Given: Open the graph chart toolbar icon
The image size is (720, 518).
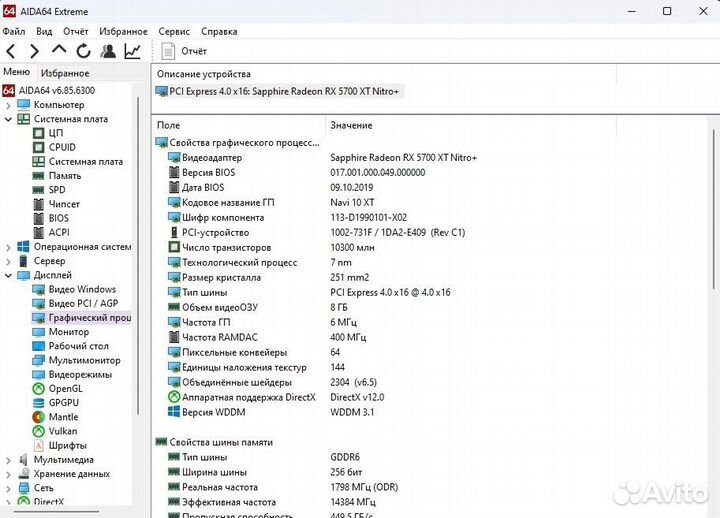Looking at the screenshot, I should click(132, 51).
